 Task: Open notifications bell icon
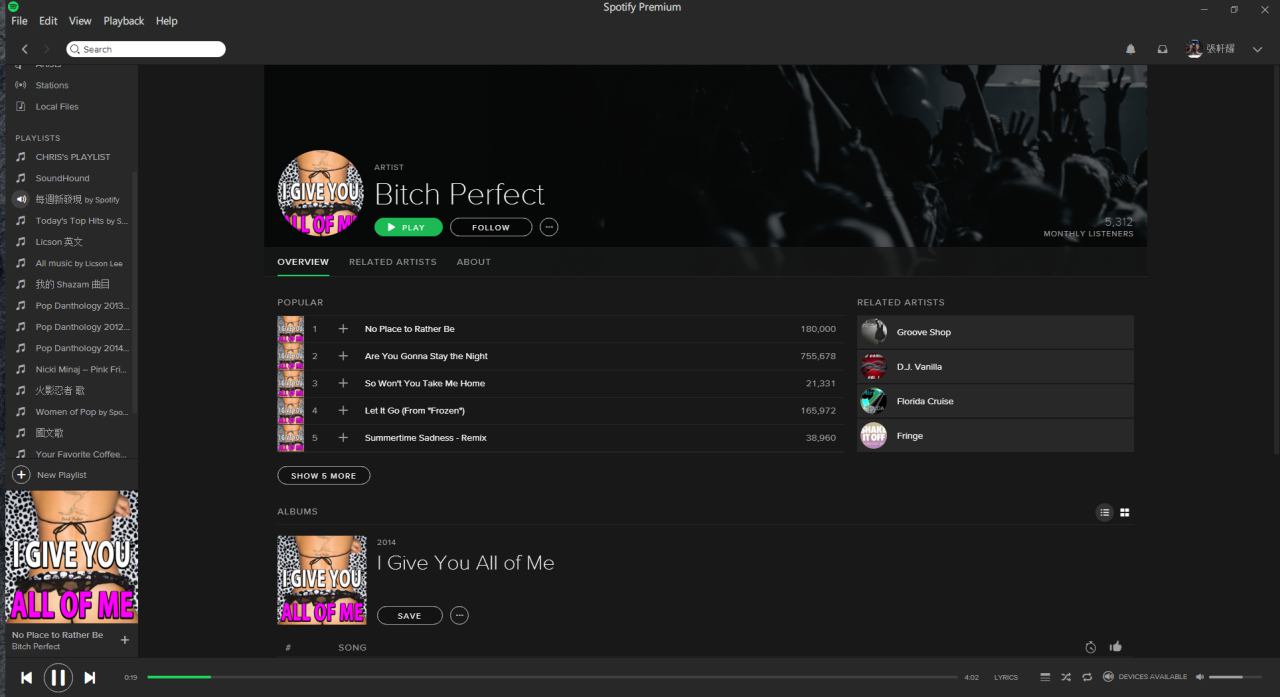(x=1131, y=49)
